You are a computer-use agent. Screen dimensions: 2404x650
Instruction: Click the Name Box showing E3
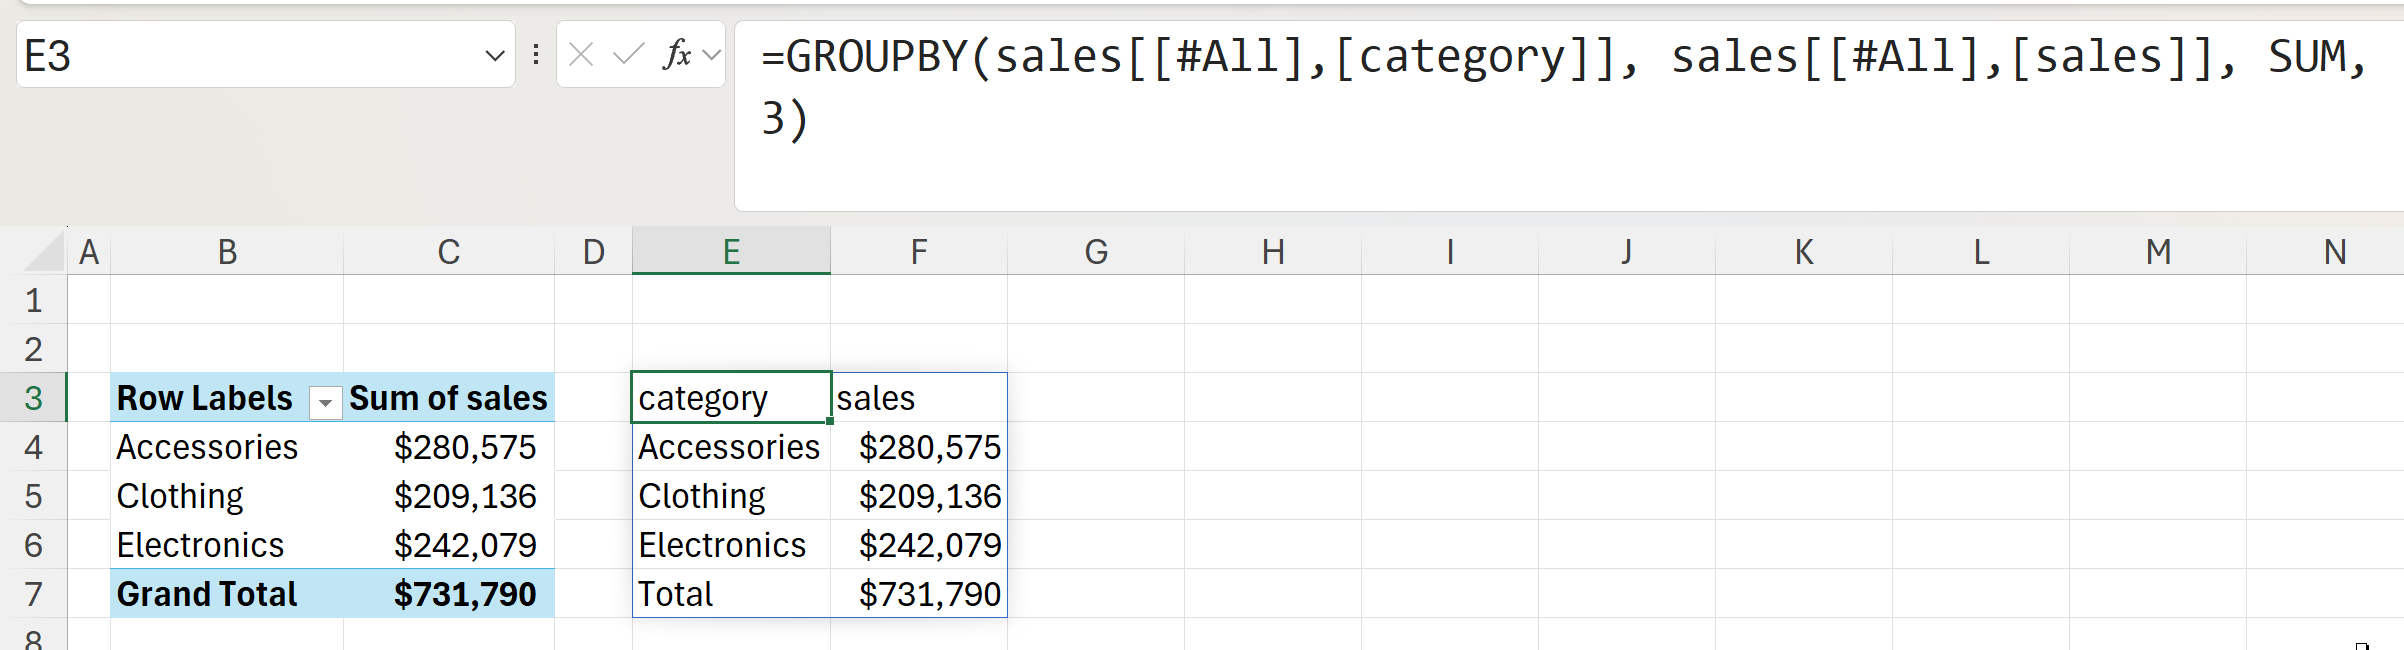pos(240,56)
